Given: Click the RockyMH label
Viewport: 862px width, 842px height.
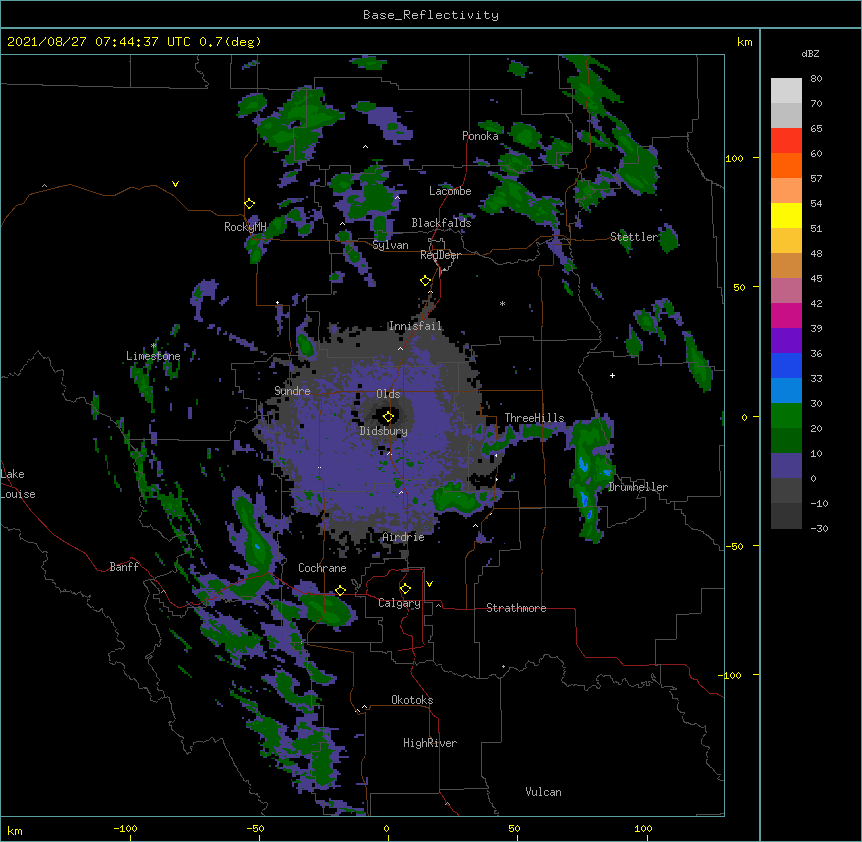Looking at the screenshot, I should coord(245,227).
